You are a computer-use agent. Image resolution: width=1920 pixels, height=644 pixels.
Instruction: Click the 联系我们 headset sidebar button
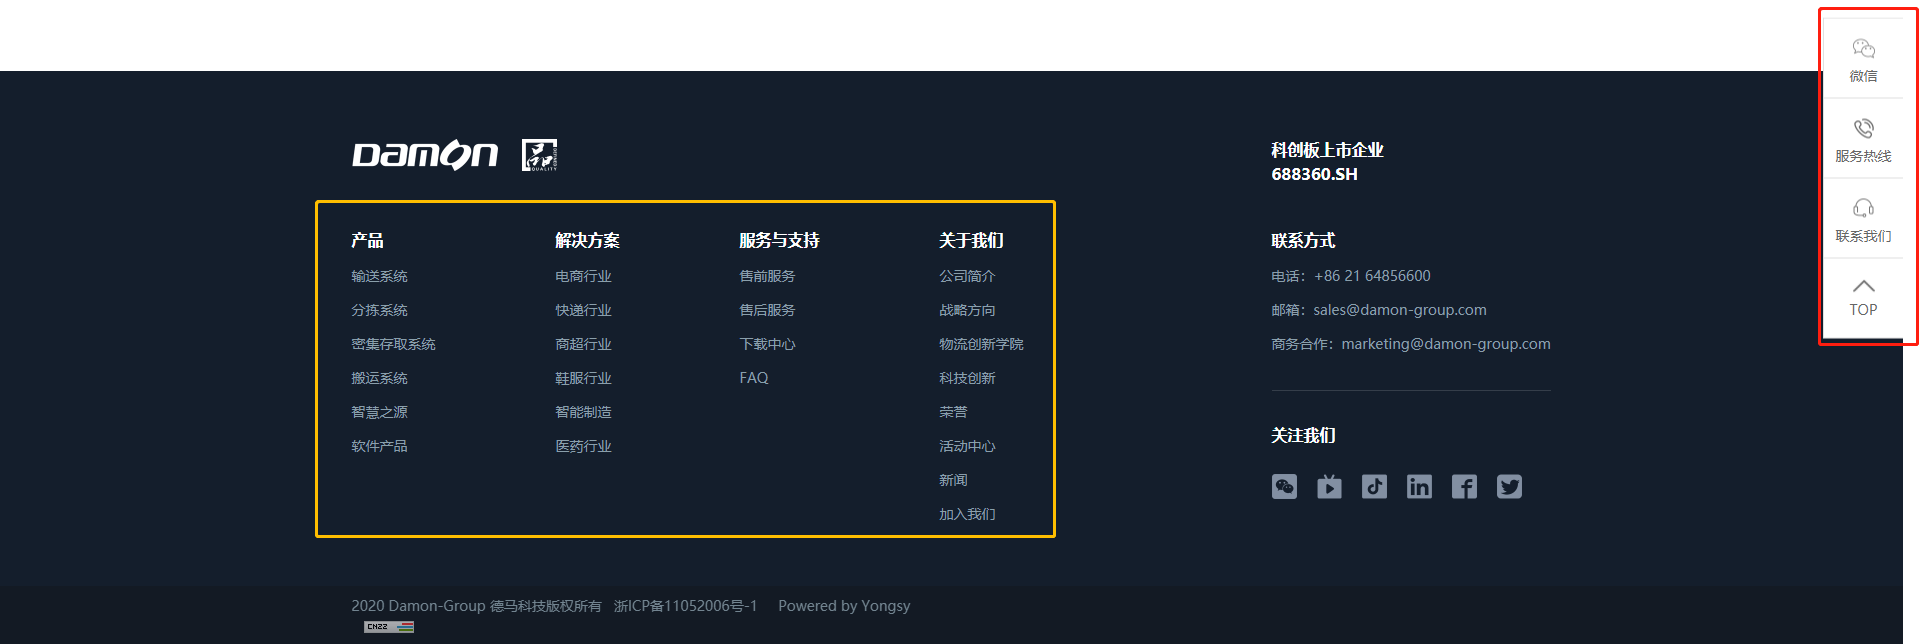[x=1863, y=219]
